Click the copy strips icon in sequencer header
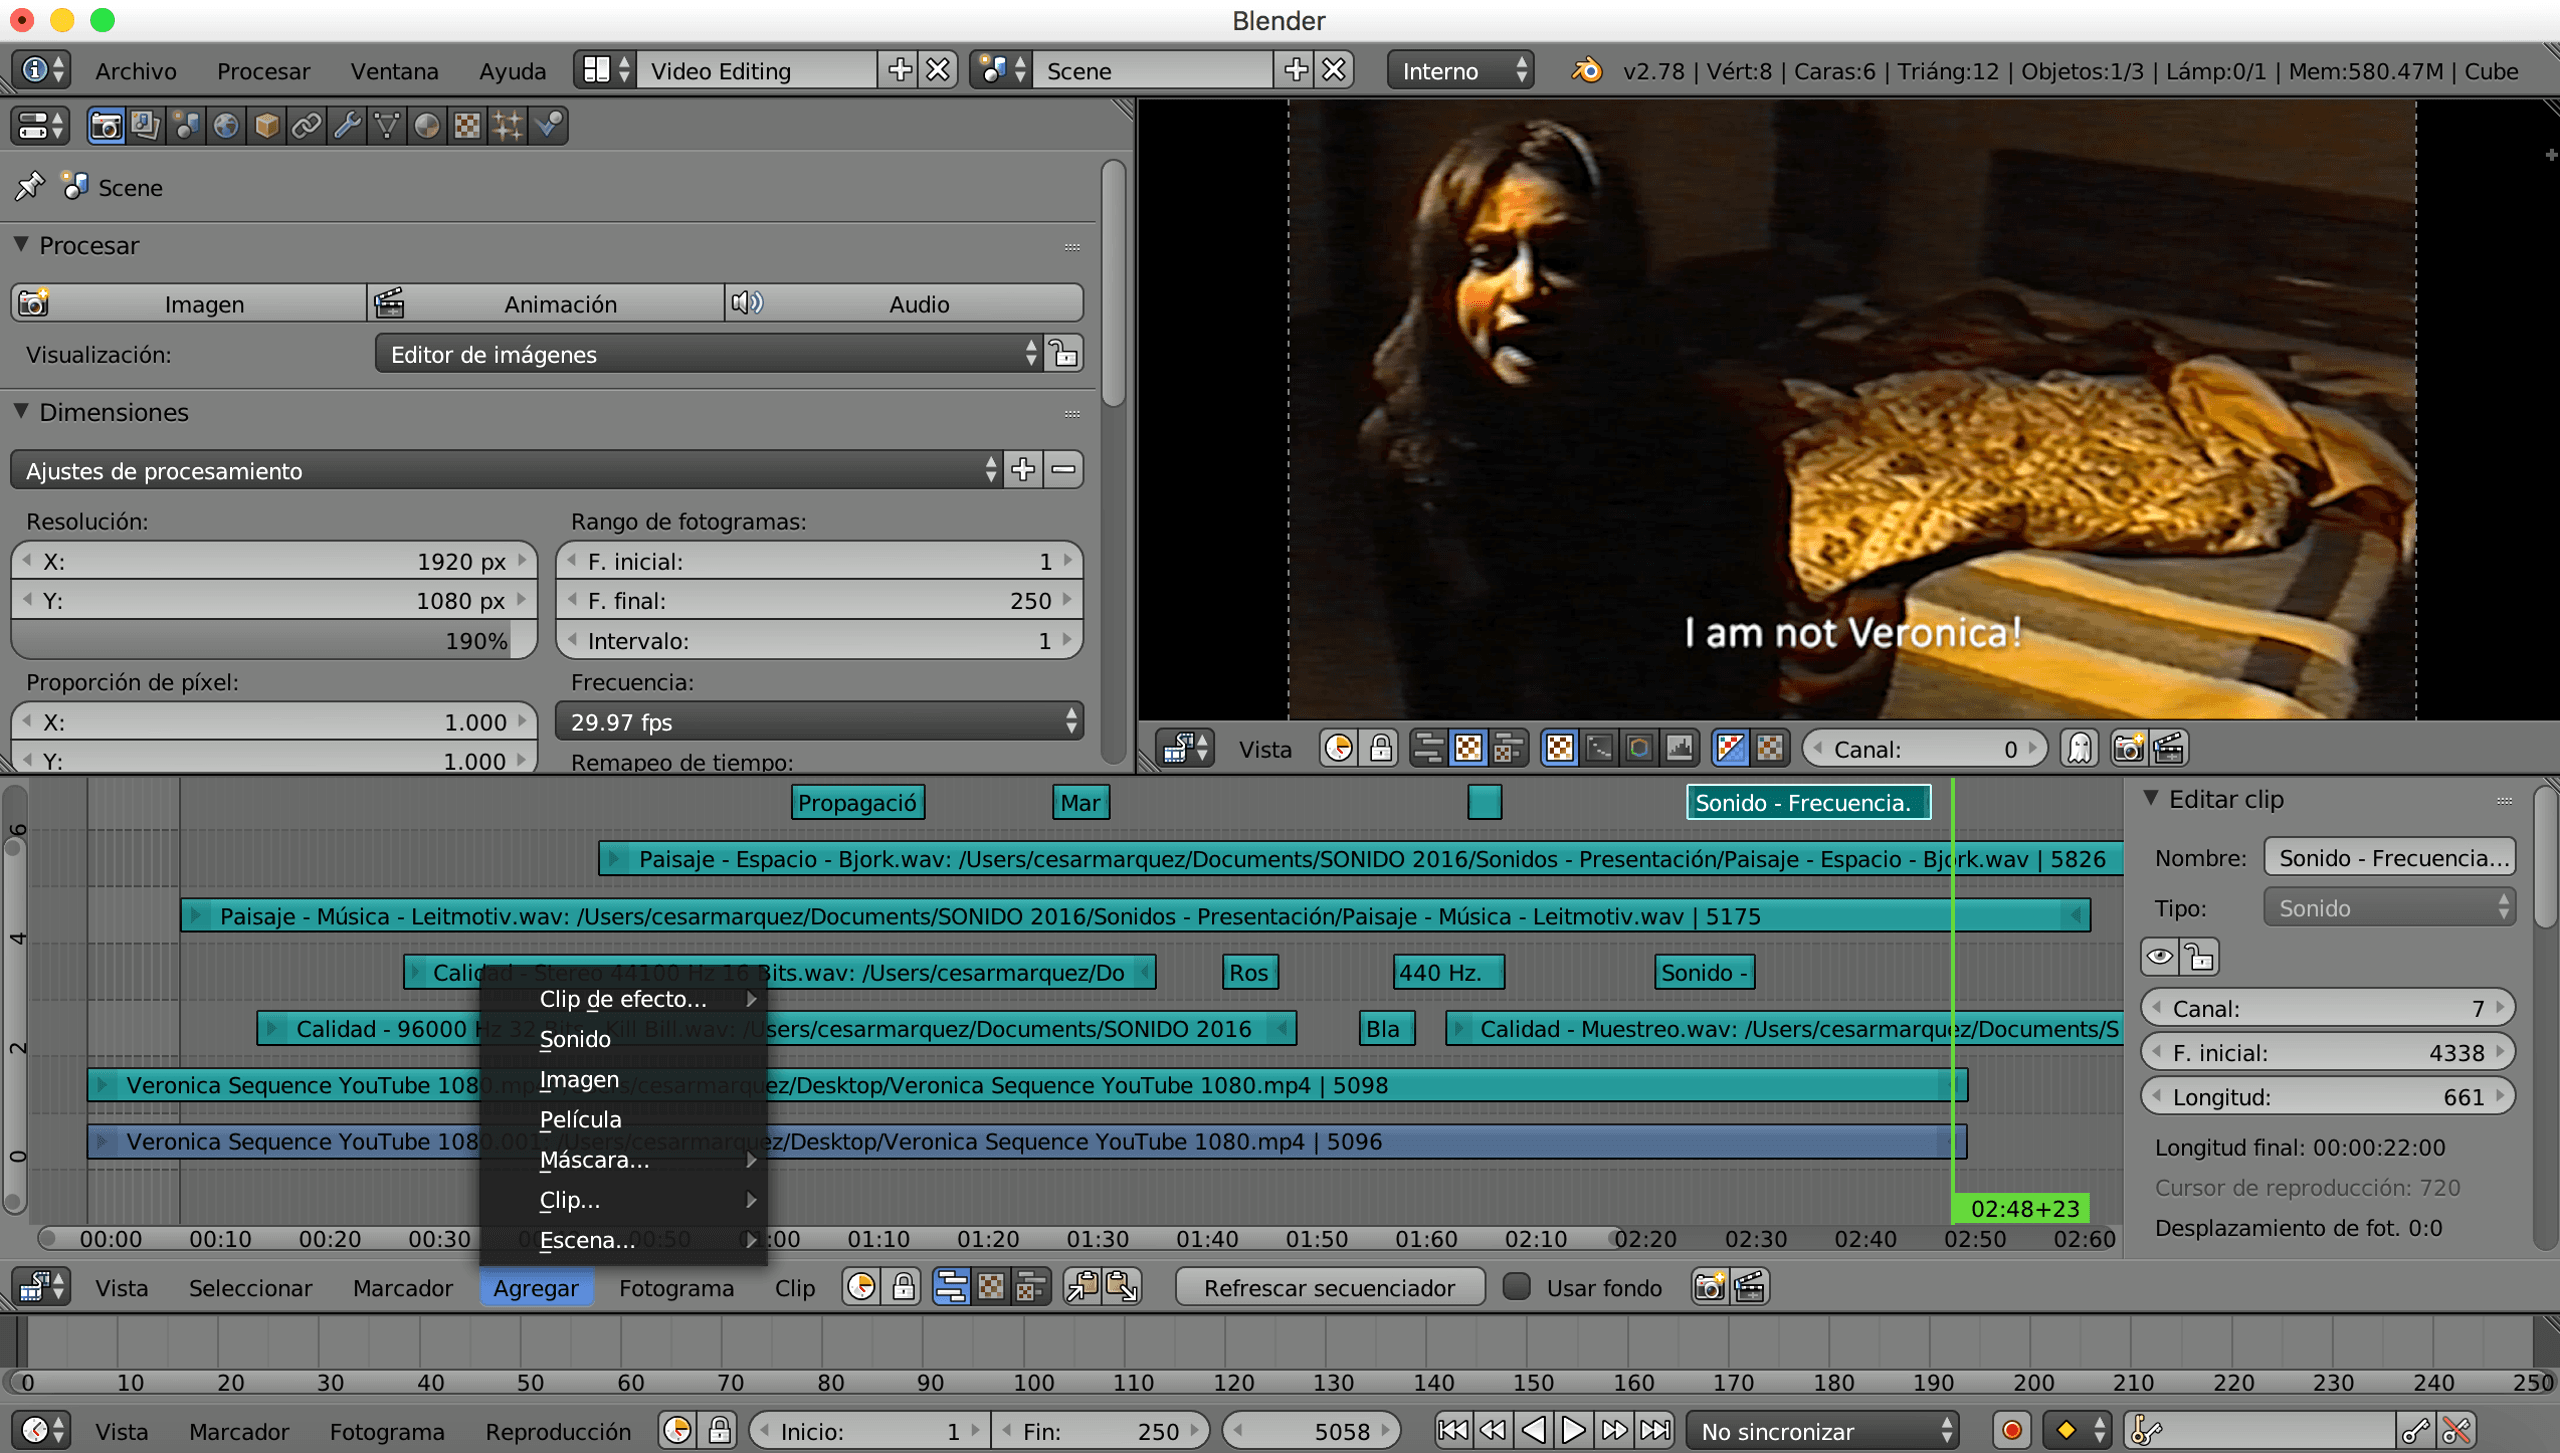 pos(1085,1287)
